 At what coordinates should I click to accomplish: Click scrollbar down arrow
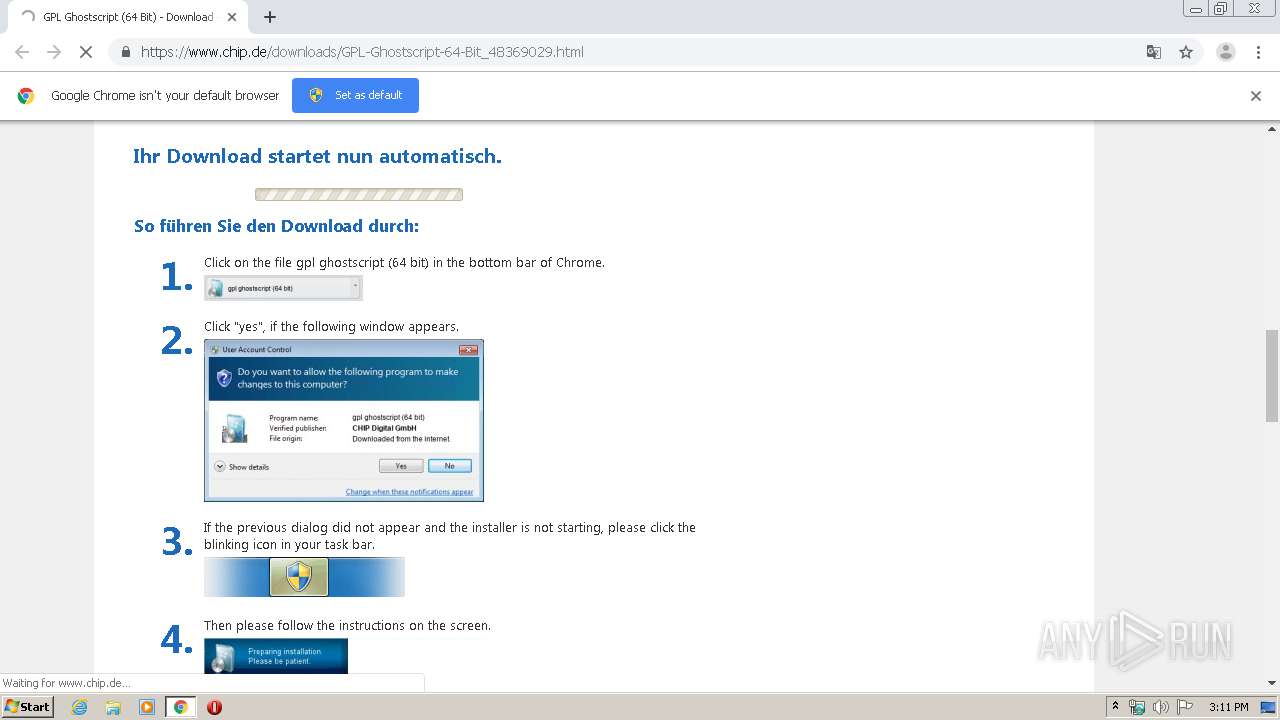click(x=1272, y=683)
